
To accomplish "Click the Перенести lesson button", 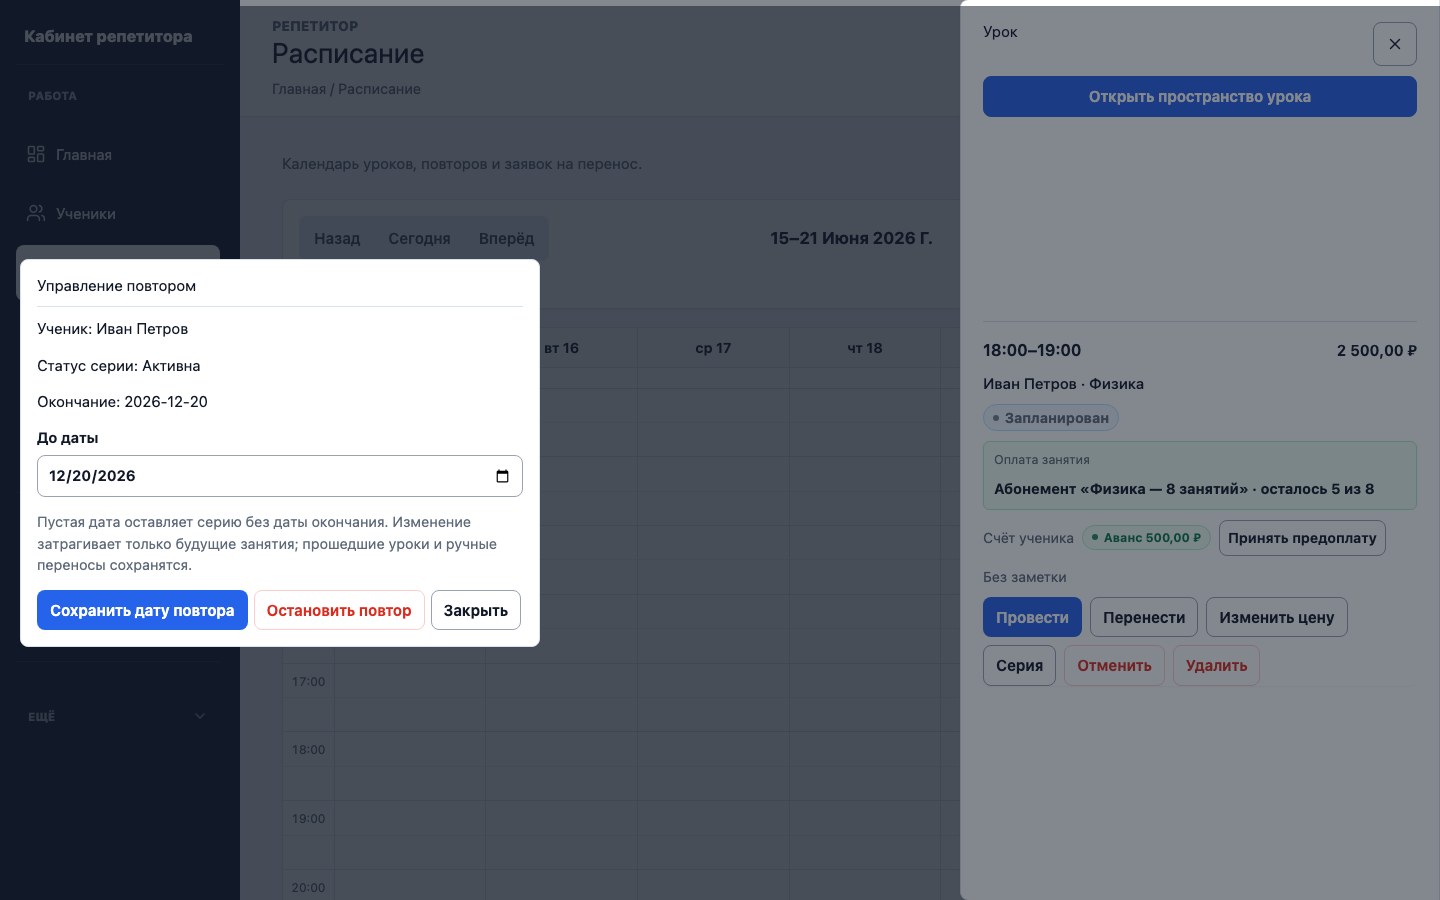I will click(1144, 617).
